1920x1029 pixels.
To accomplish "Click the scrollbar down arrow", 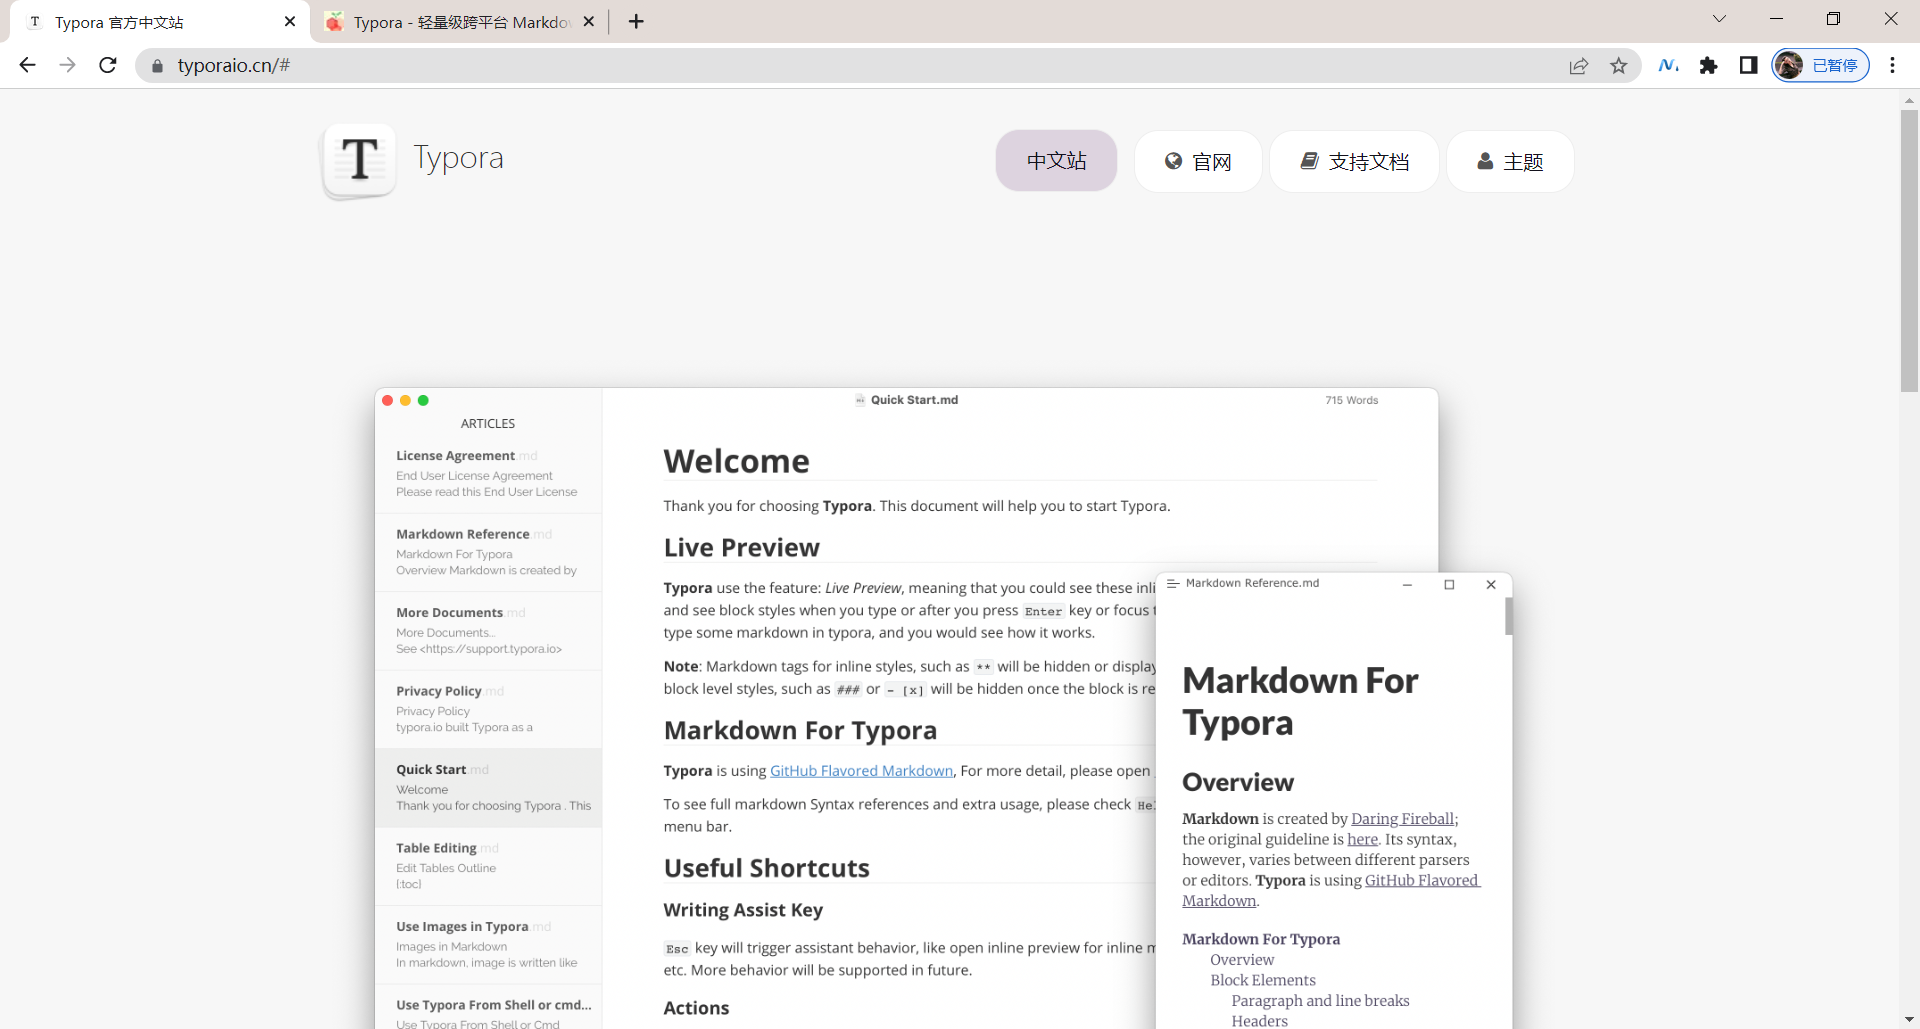I will [1909, 1019].
